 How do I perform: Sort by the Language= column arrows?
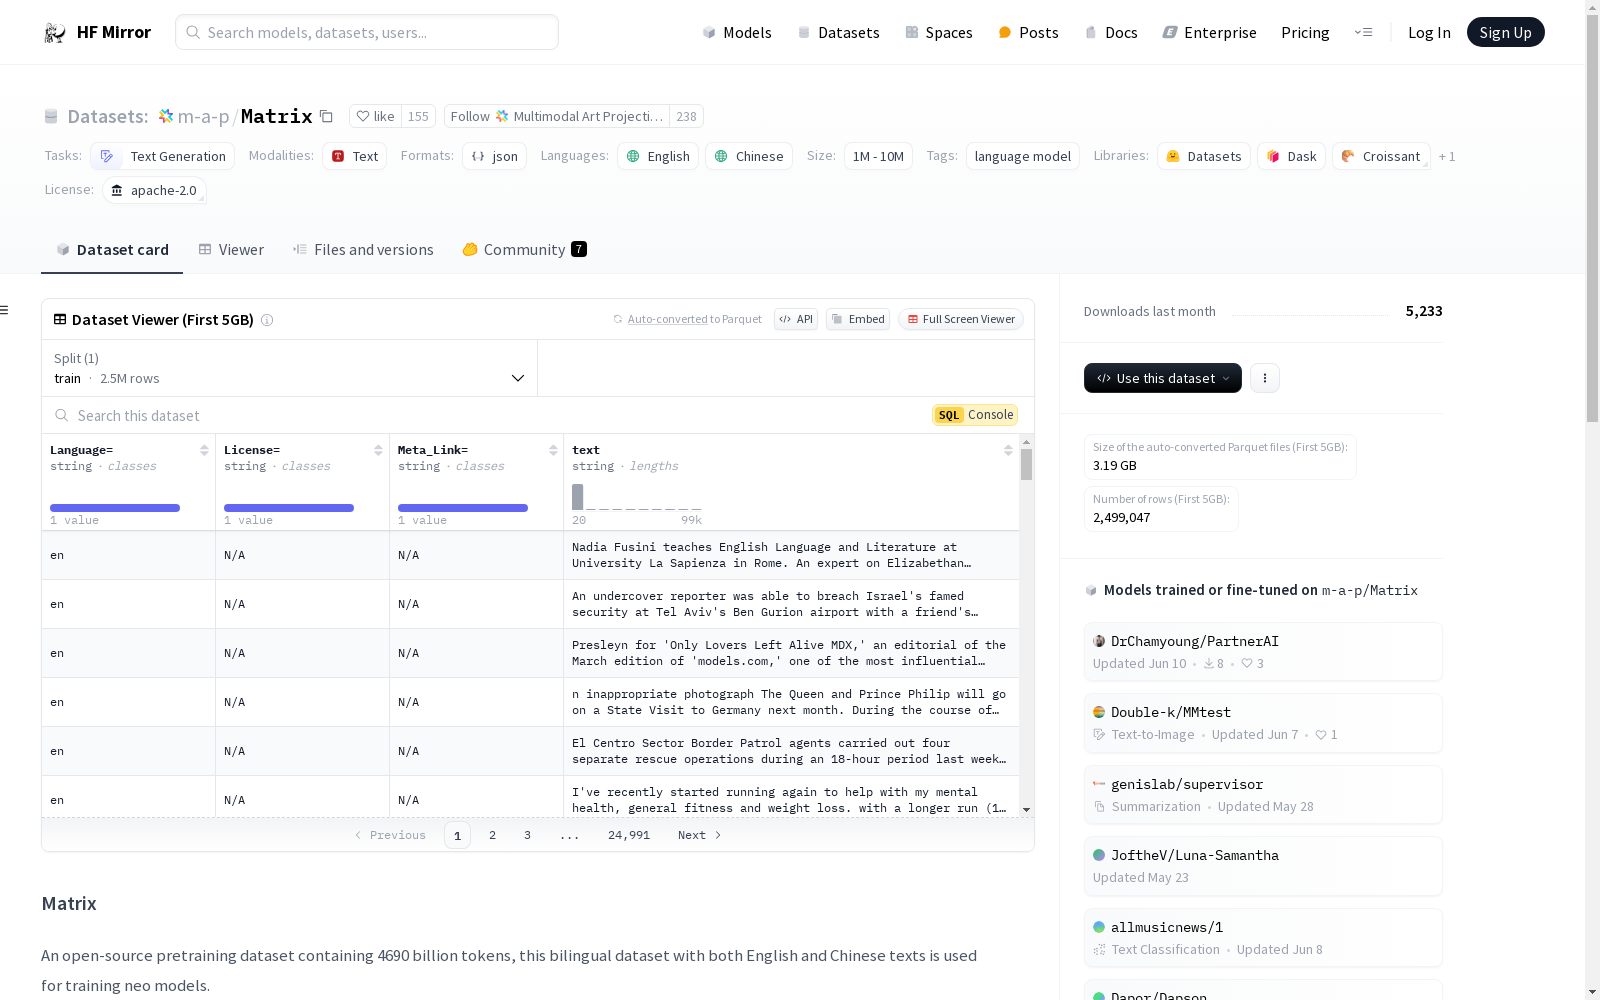204,450
